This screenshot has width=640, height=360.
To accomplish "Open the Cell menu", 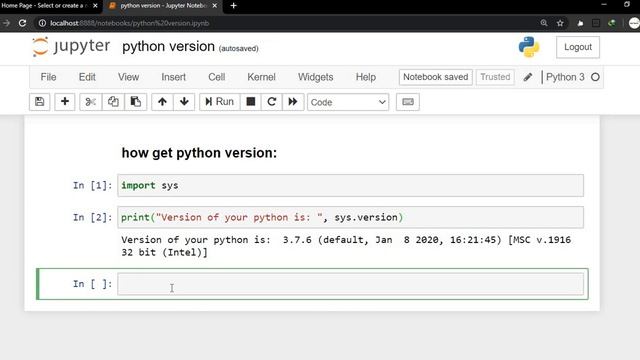I will point(217,77).
